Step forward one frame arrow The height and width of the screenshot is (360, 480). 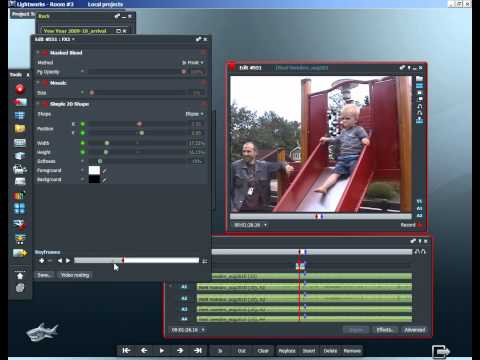[180, 350]
